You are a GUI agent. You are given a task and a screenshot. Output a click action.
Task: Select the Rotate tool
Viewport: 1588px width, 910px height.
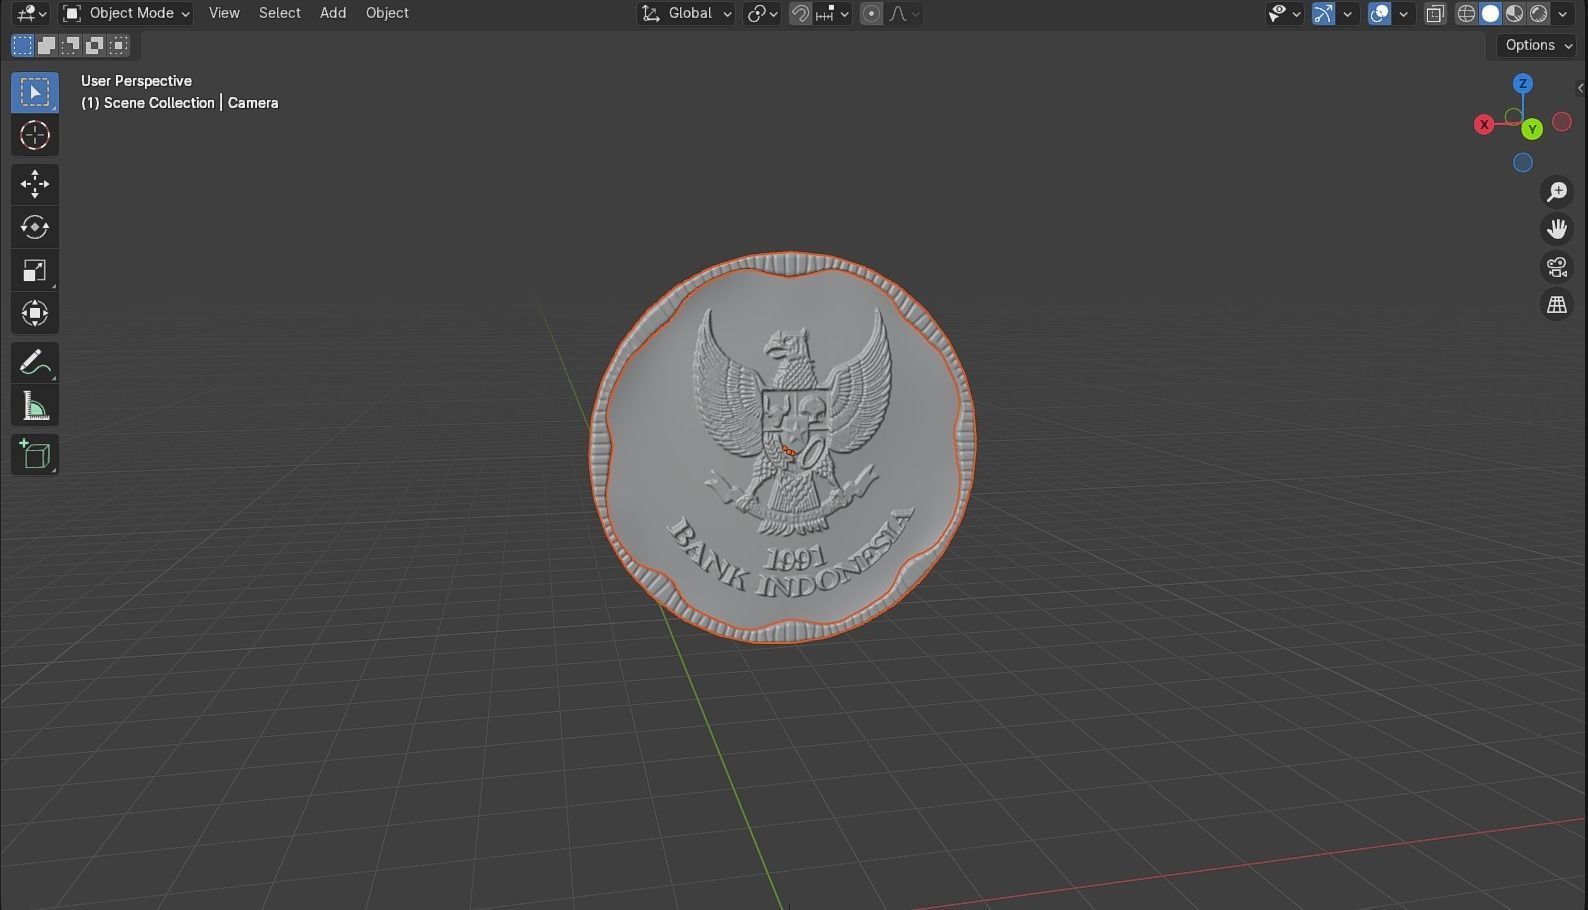pos(35,227)
